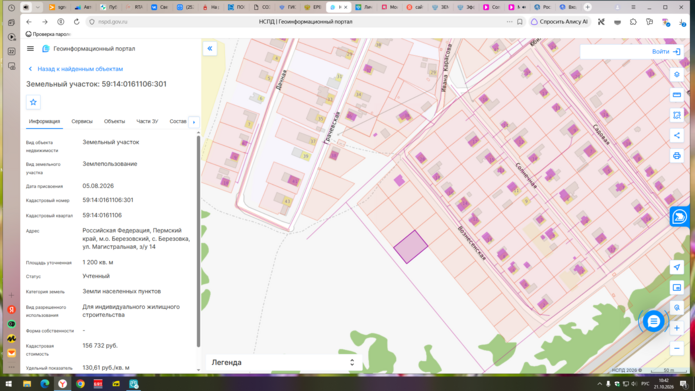Click Войти to log in

[x=666, y=52]
